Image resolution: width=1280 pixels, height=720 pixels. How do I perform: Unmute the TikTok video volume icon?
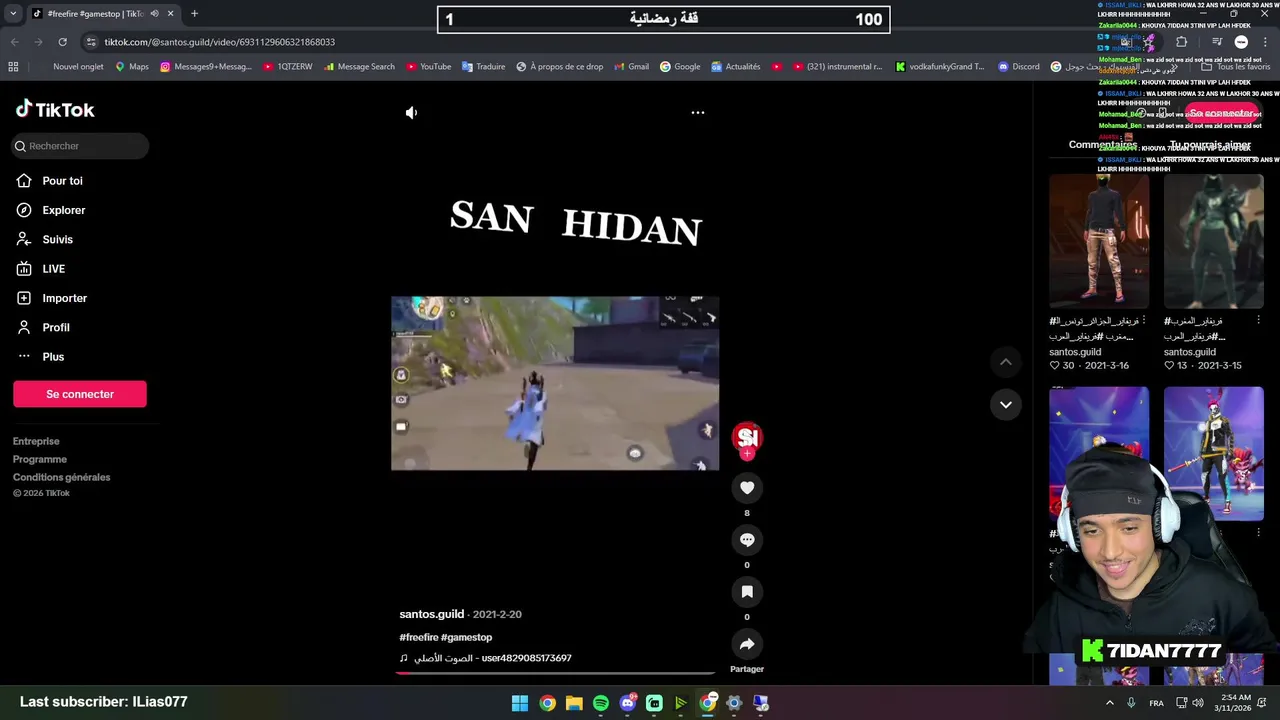(411, 113)
